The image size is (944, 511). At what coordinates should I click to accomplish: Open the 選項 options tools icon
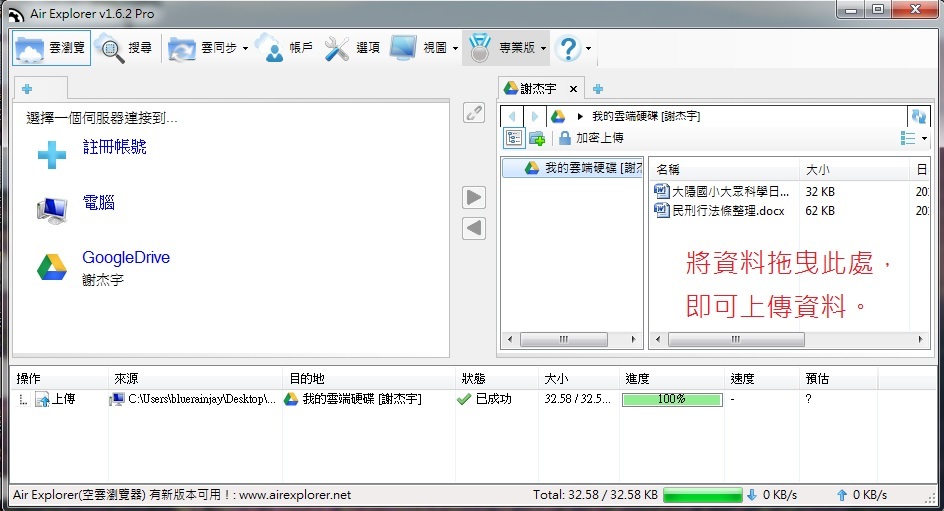[337, 48]
